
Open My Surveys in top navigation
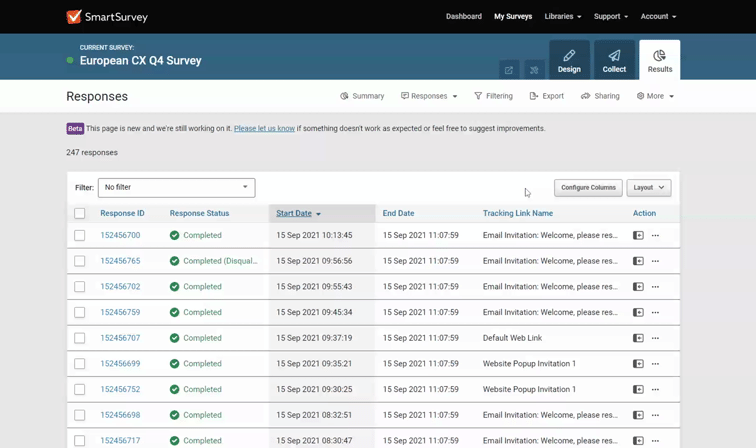tap(513, 16)
